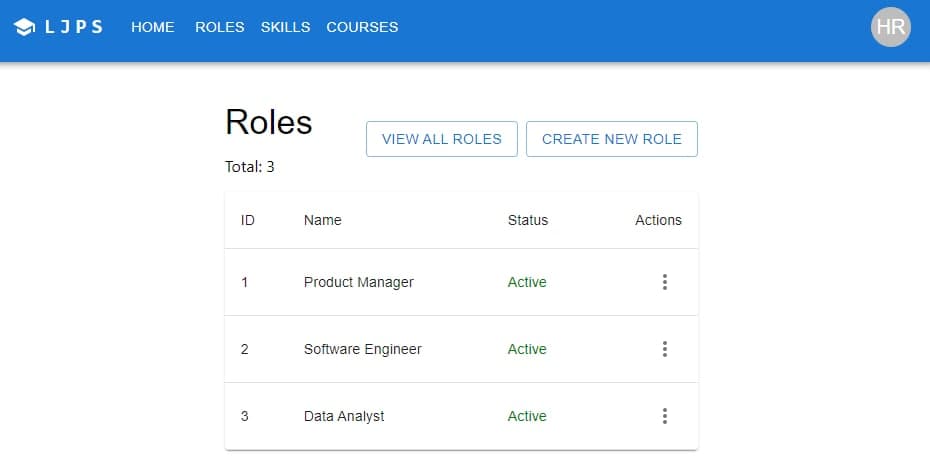The height and width of the screenshot is (461, 930).
Task: Navigate to the SKILLS section
Action: tap(285, 27)
